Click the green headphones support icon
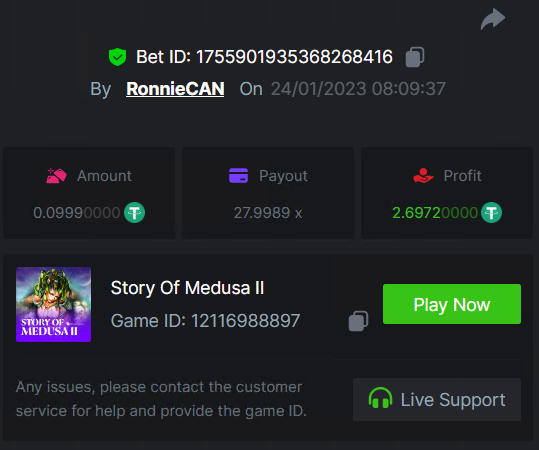The width and height of the screenshot is (539, 450). click(x=380, y=398)
